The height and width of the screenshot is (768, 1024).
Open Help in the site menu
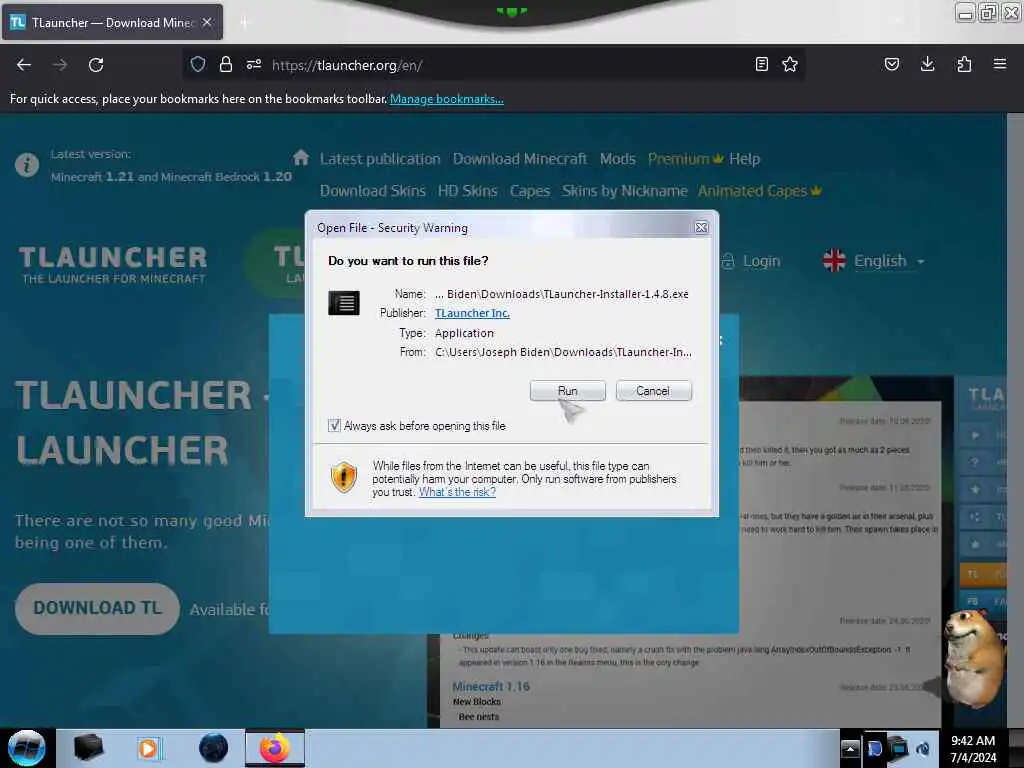pyautogui.click(x=744, y=159)
